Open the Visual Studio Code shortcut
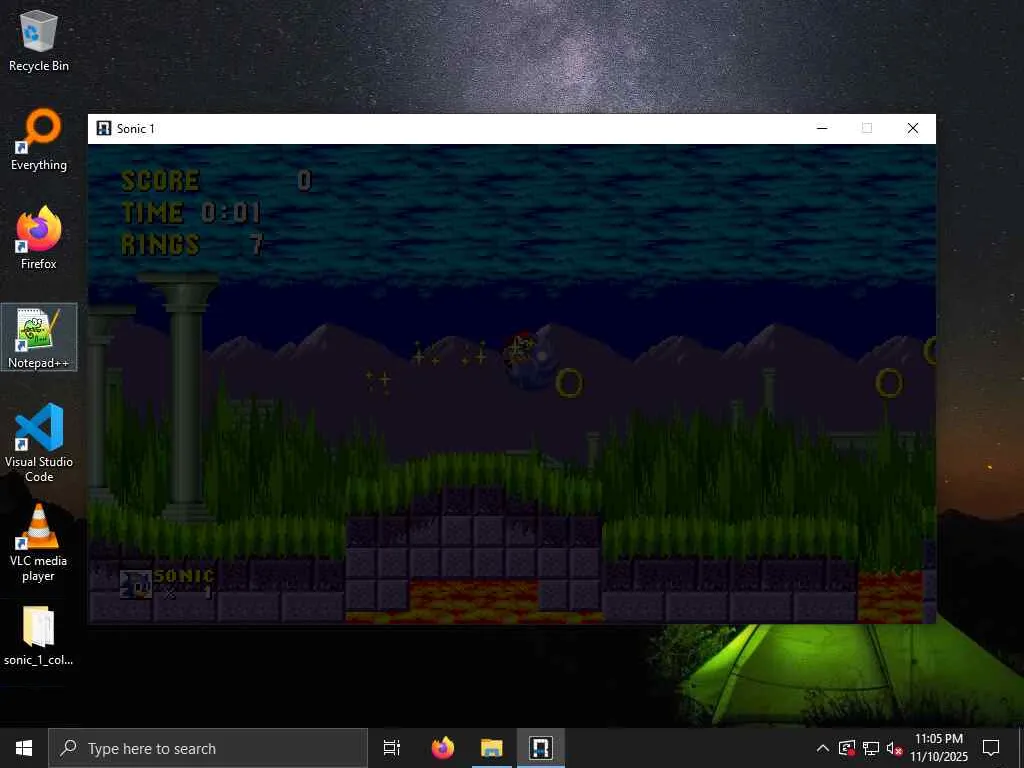 click(39, 443)
